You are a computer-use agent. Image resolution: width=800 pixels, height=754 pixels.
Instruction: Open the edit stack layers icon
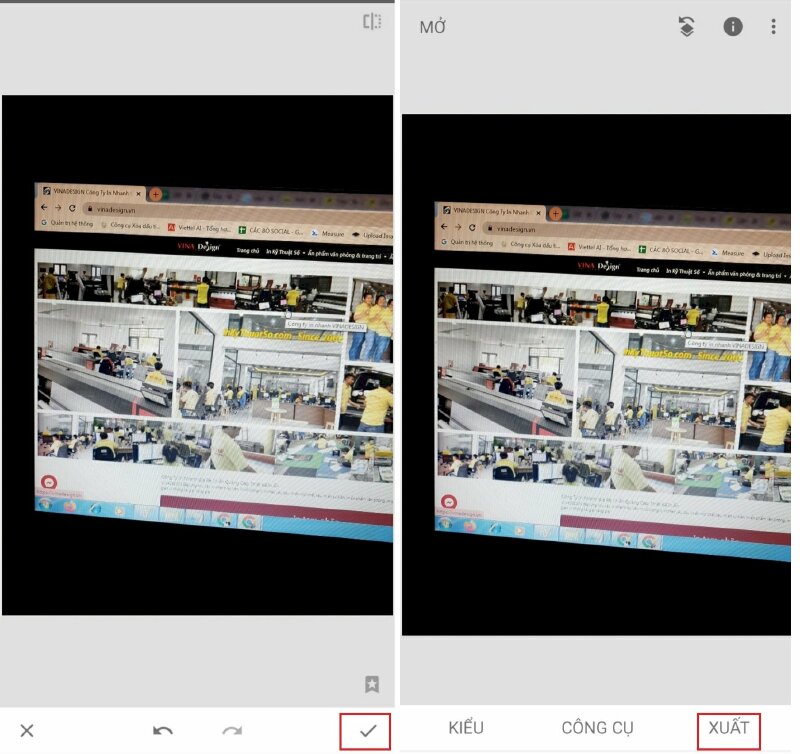(x=686, y=27)
